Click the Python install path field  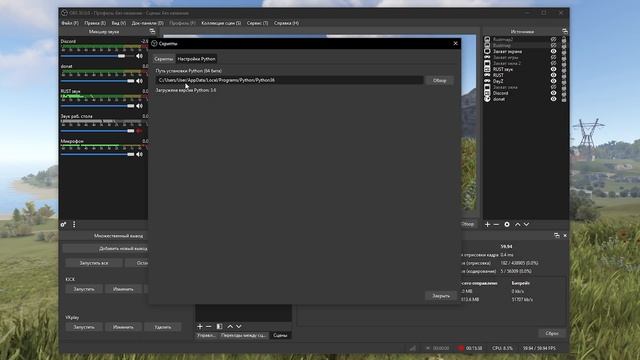point(289,80)
